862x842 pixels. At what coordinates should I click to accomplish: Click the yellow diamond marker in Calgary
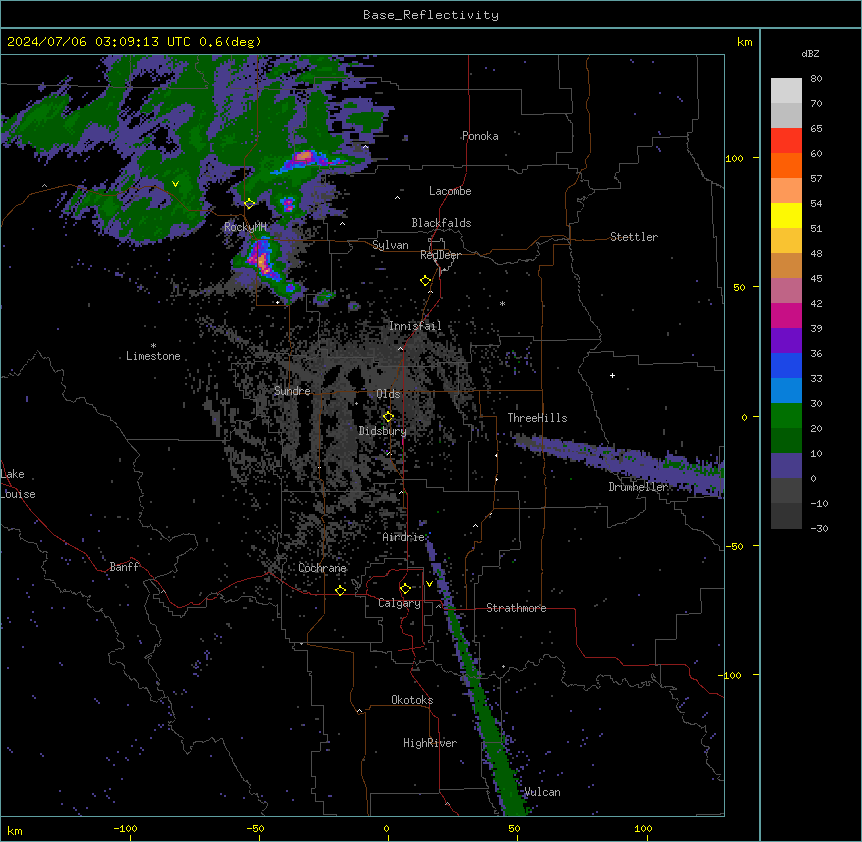coord(405,589)
